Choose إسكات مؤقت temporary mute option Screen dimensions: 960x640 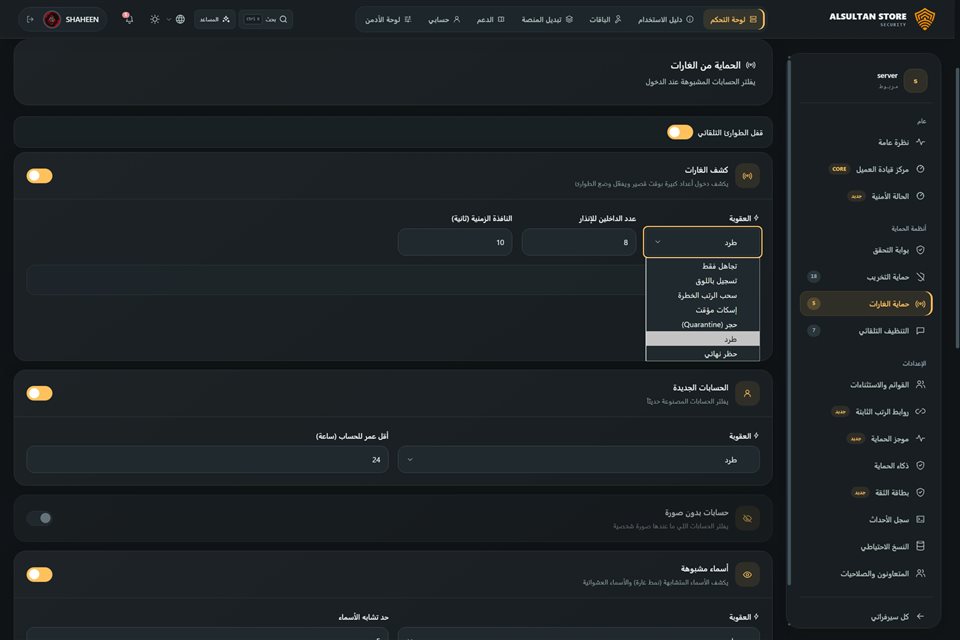[x=702, y=310]
